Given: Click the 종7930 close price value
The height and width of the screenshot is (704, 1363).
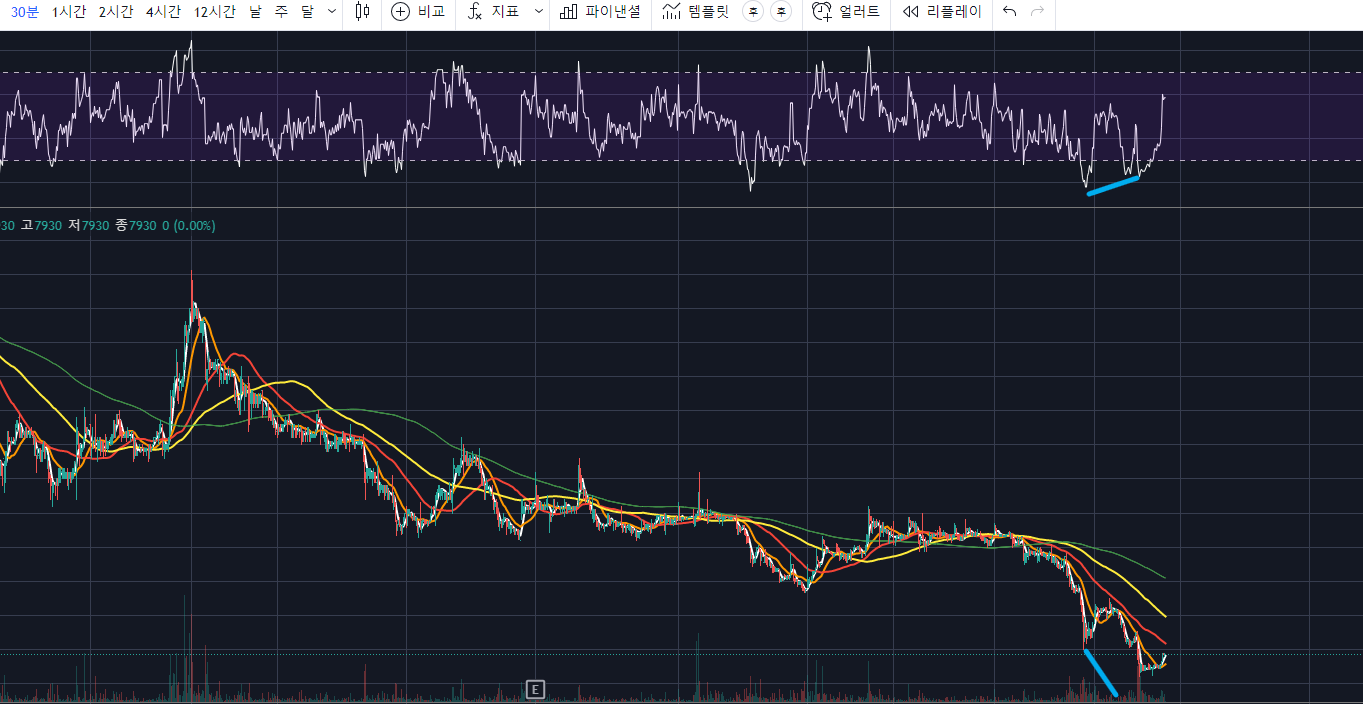Looking at the screenshot, I should coord(136,226).
